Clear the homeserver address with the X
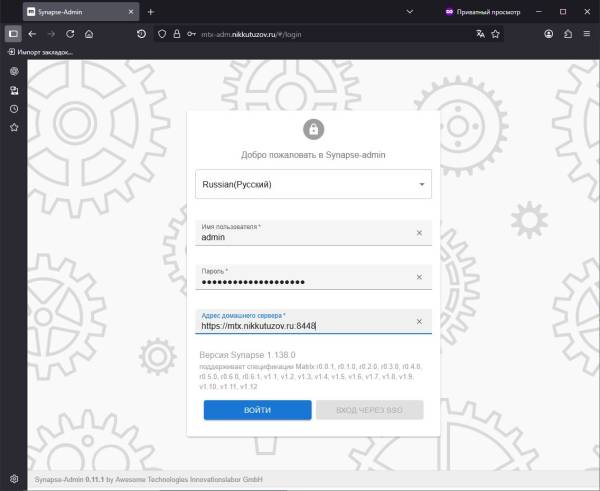The height and width of the screenshot is (491, 600). click(419, 321)
